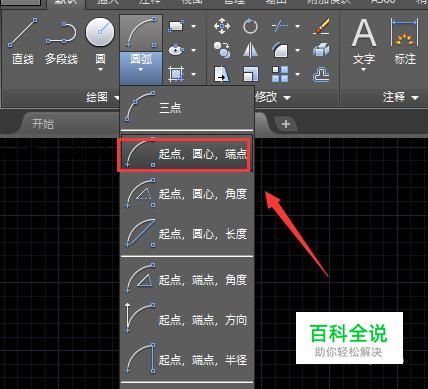
Task: Expand the Text (文字) dropdown arrow
Action: tap(364, 70)
